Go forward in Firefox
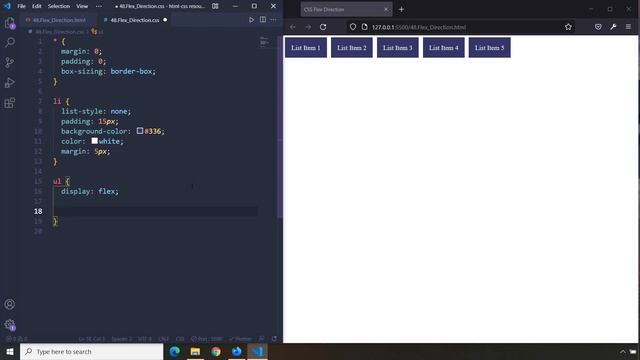Screen dimensions: 640x360 (308, 27)
